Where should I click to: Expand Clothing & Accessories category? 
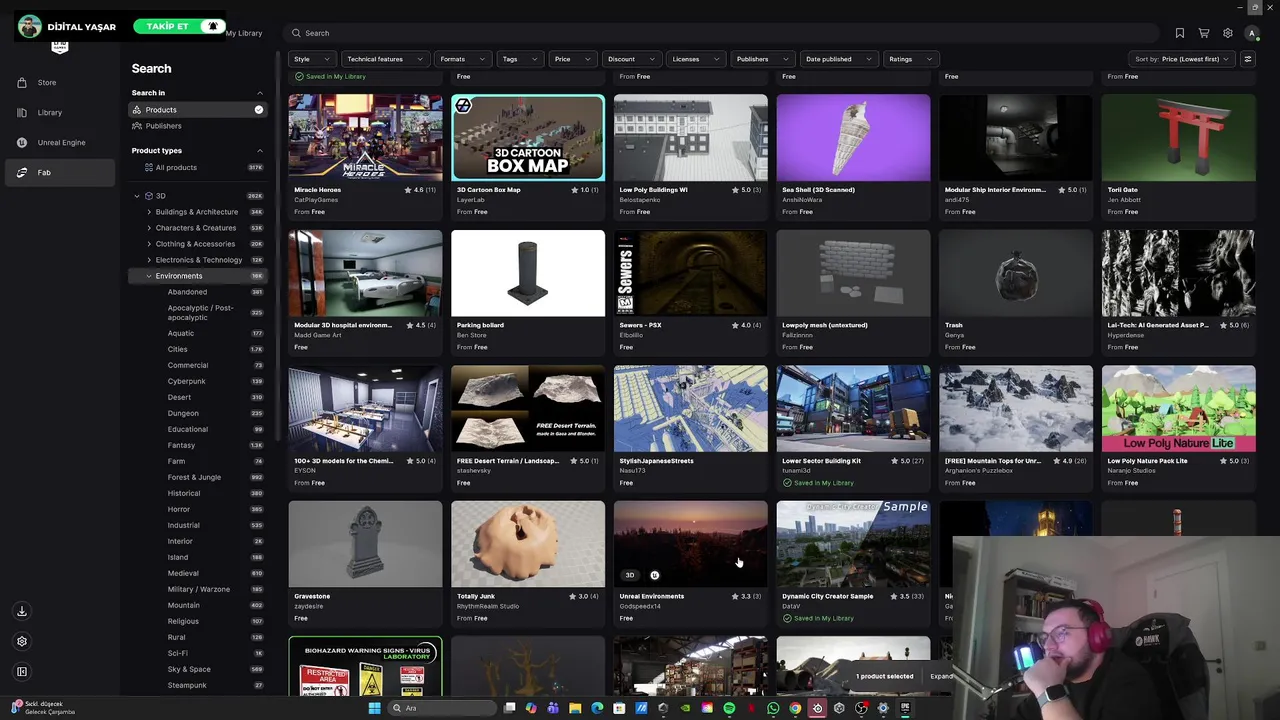[149, 244]
